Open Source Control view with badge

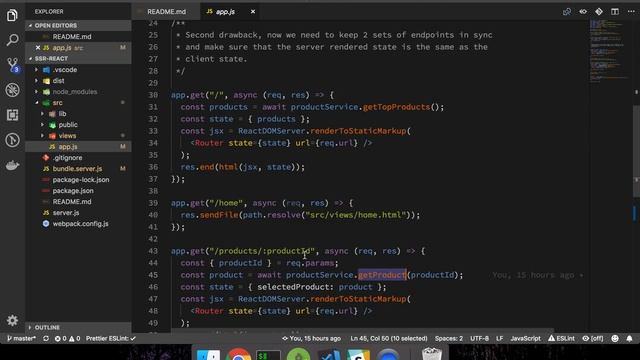pyautogui.click(x=13, y=65)
